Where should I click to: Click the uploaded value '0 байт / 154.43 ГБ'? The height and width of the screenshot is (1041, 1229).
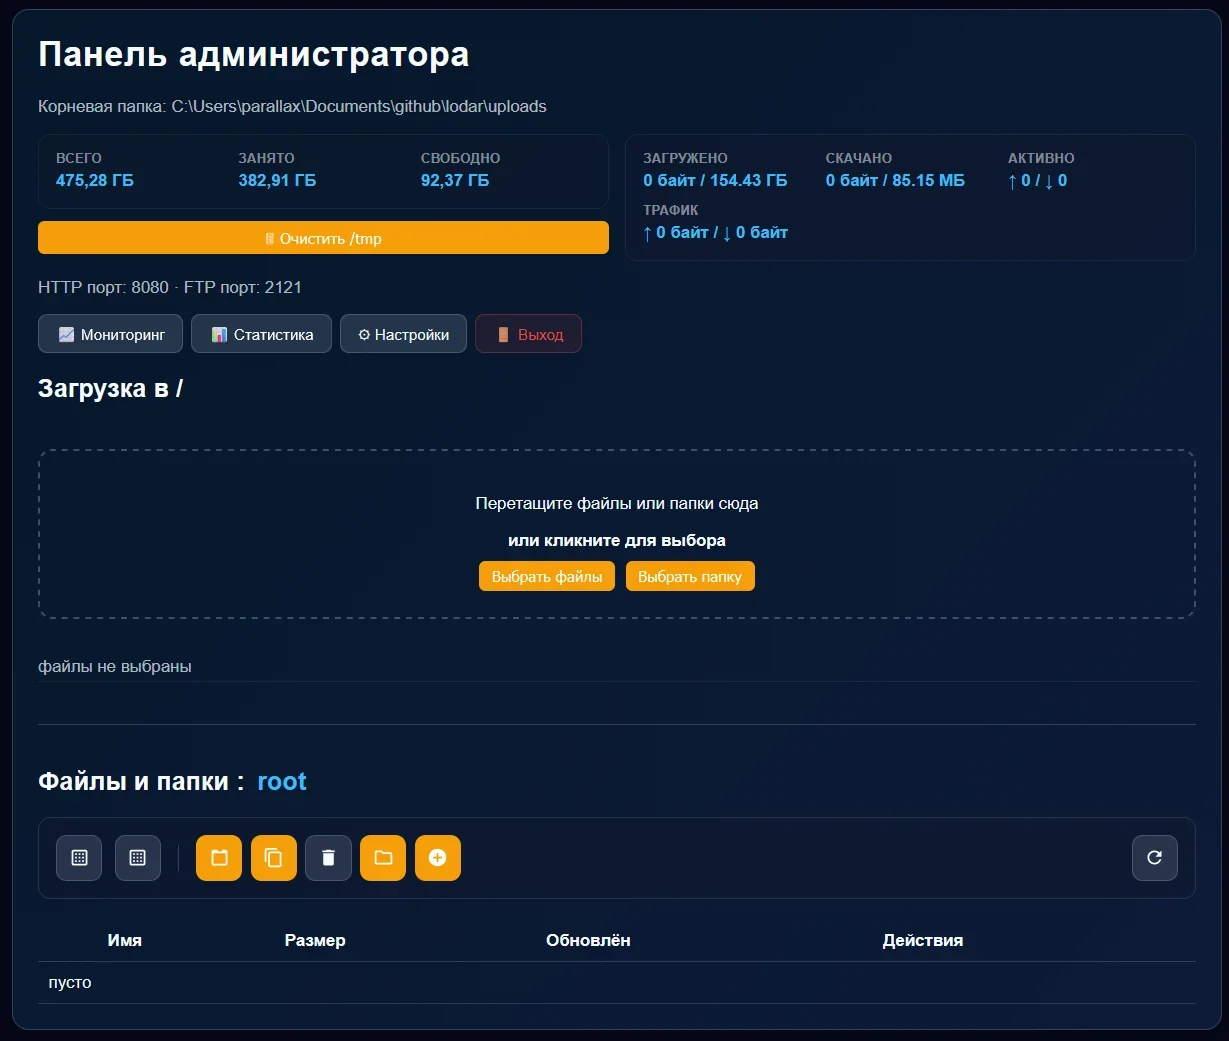coord(715,180)
